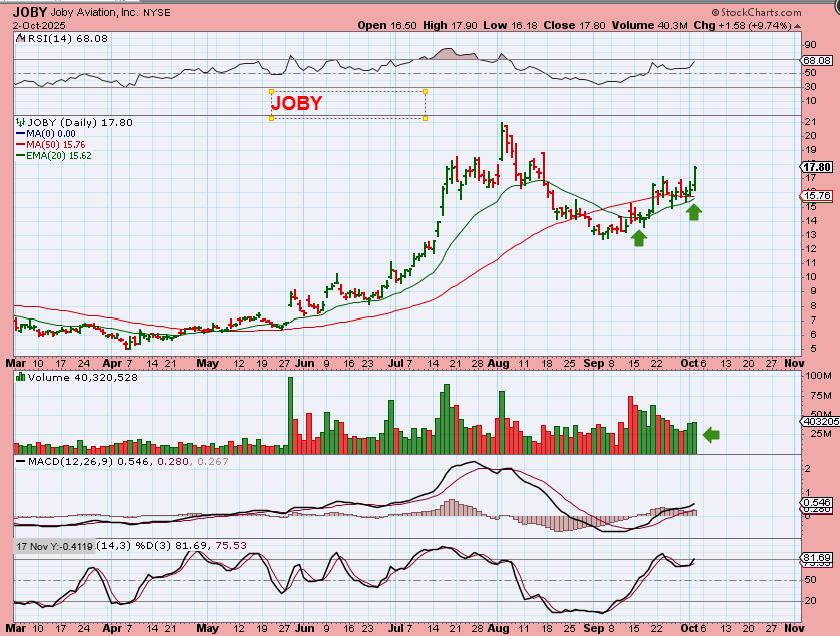Click the 0.280 MACD signal value
The height and width of the screenshot is (636, 840).
point(172,461)
